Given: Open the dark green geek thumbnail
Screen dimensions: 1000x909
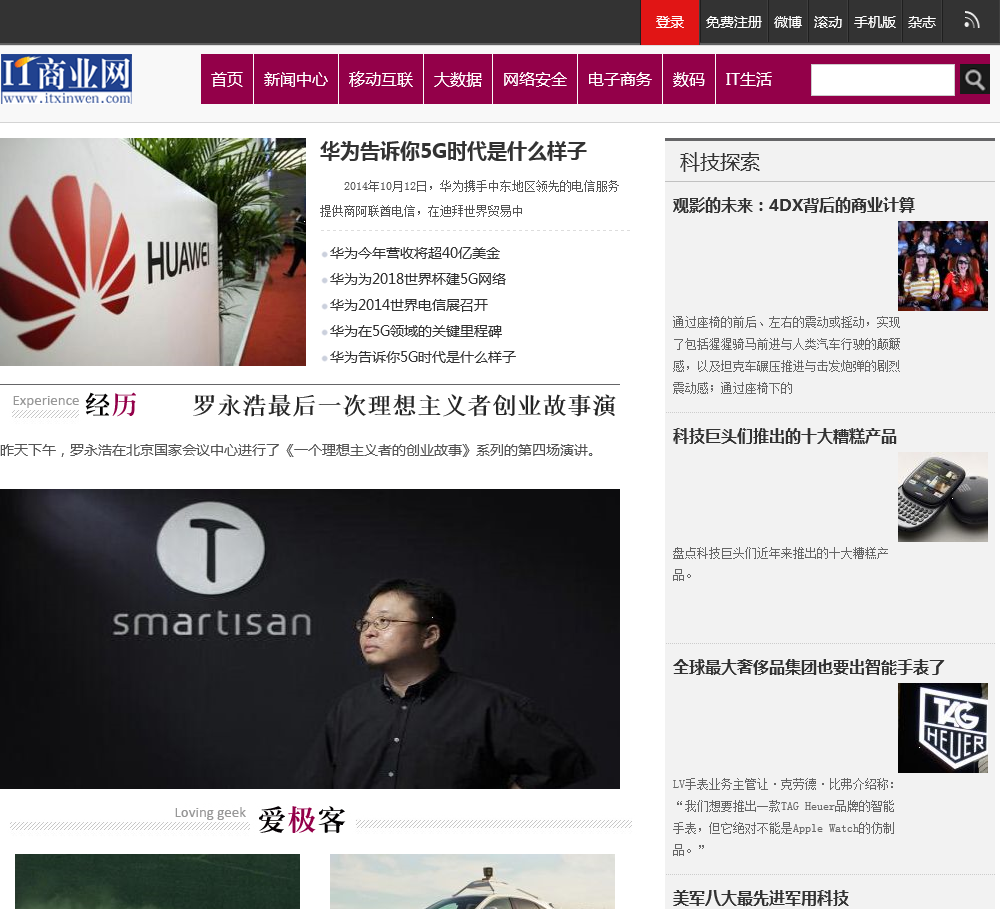Looking at the screenshot, I should tap(158, 882).
